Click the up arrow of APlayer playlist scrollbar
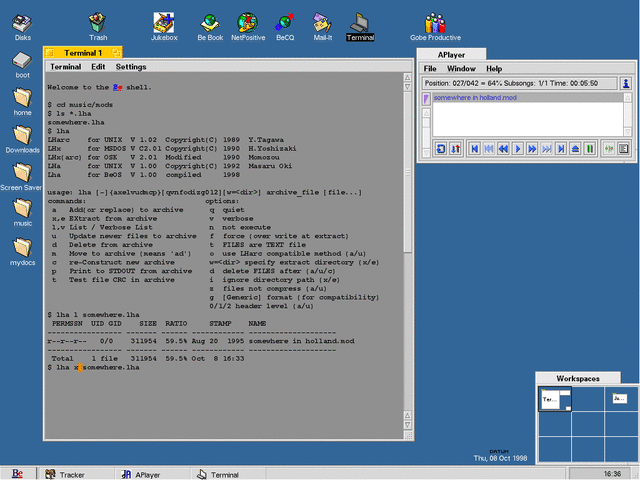This screenshot has height=480, width=640. click(627, 98)
